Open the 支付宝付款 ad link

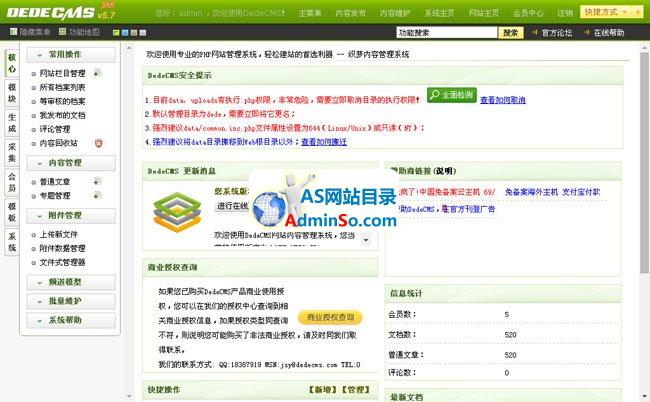coord(581,192)
